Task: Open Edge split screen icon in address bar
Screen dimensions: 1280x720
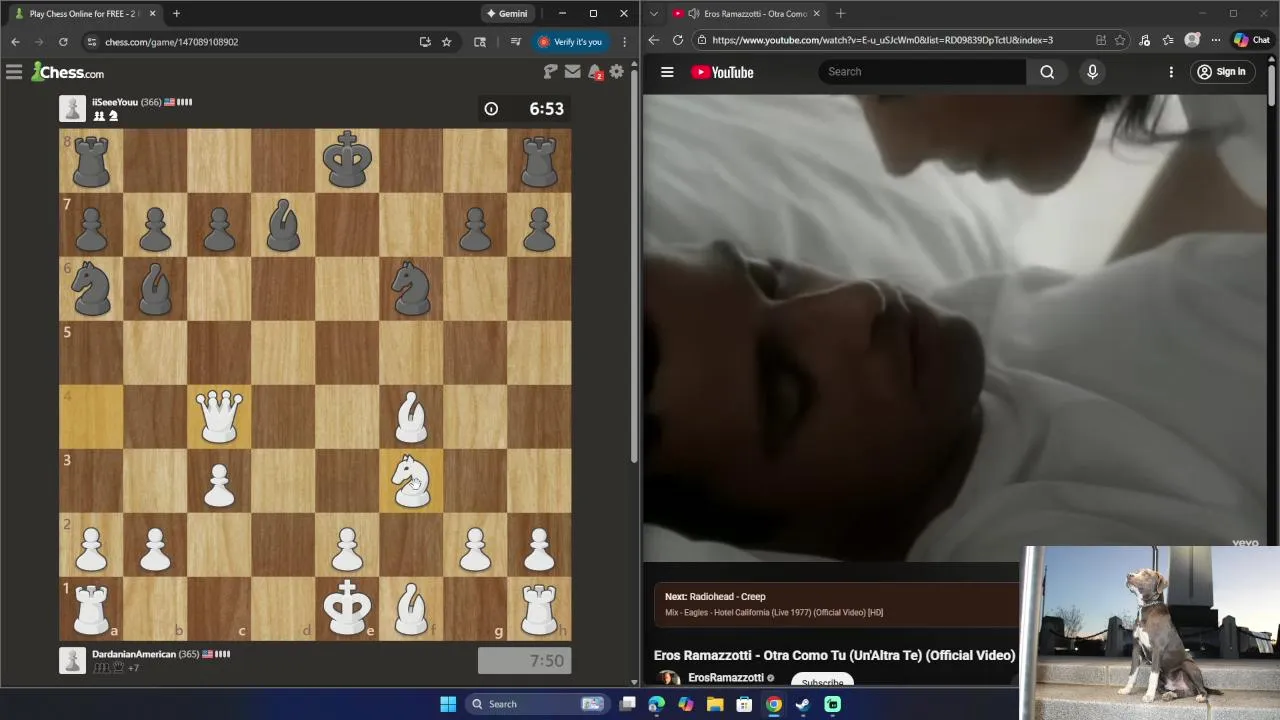Action: pyautogui.click(x=1101, y=40)
